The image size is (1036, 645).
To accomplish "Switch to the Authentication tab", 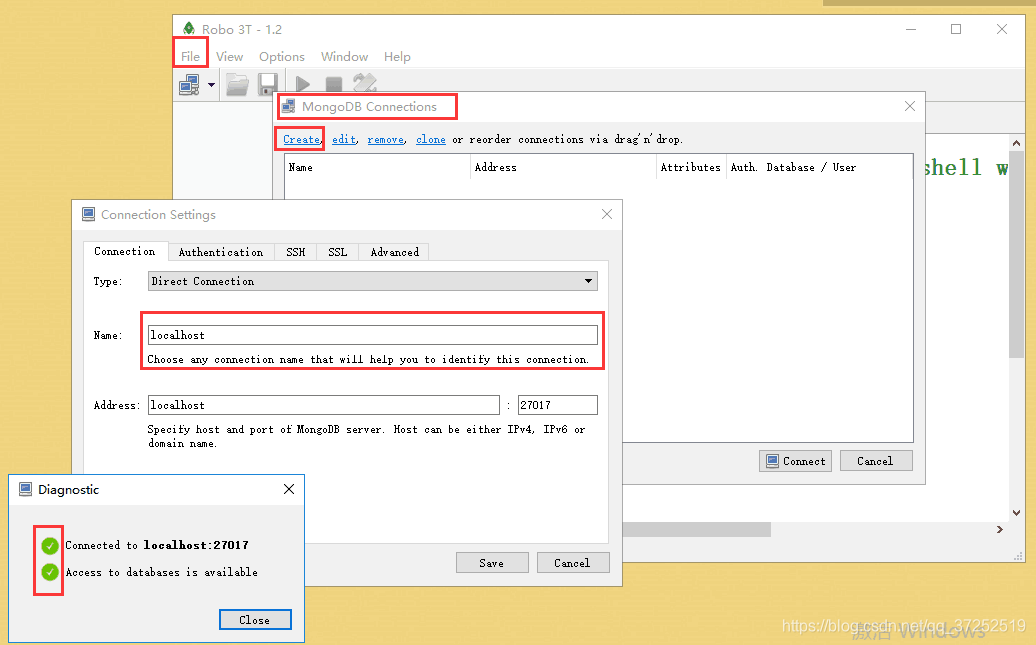I will click(221, 252).
